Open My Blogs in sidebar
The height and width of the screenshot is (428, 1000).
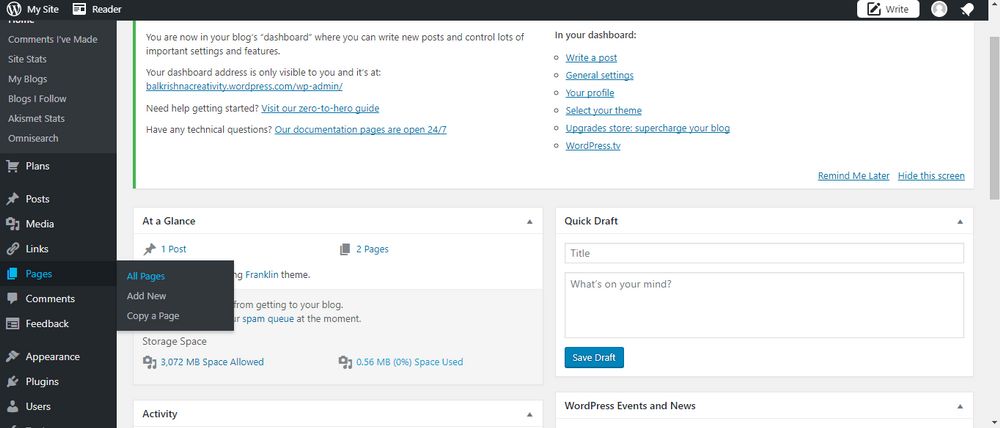(27, 79)
